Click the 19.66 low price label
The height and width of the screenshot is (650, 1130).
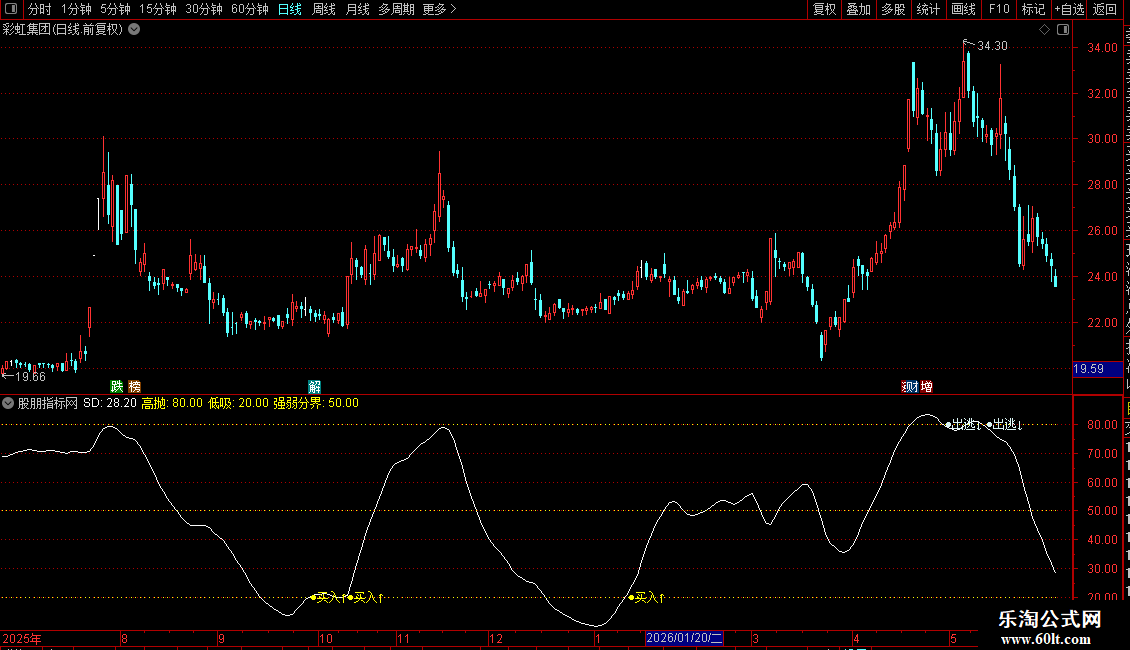tap(30, 377)
